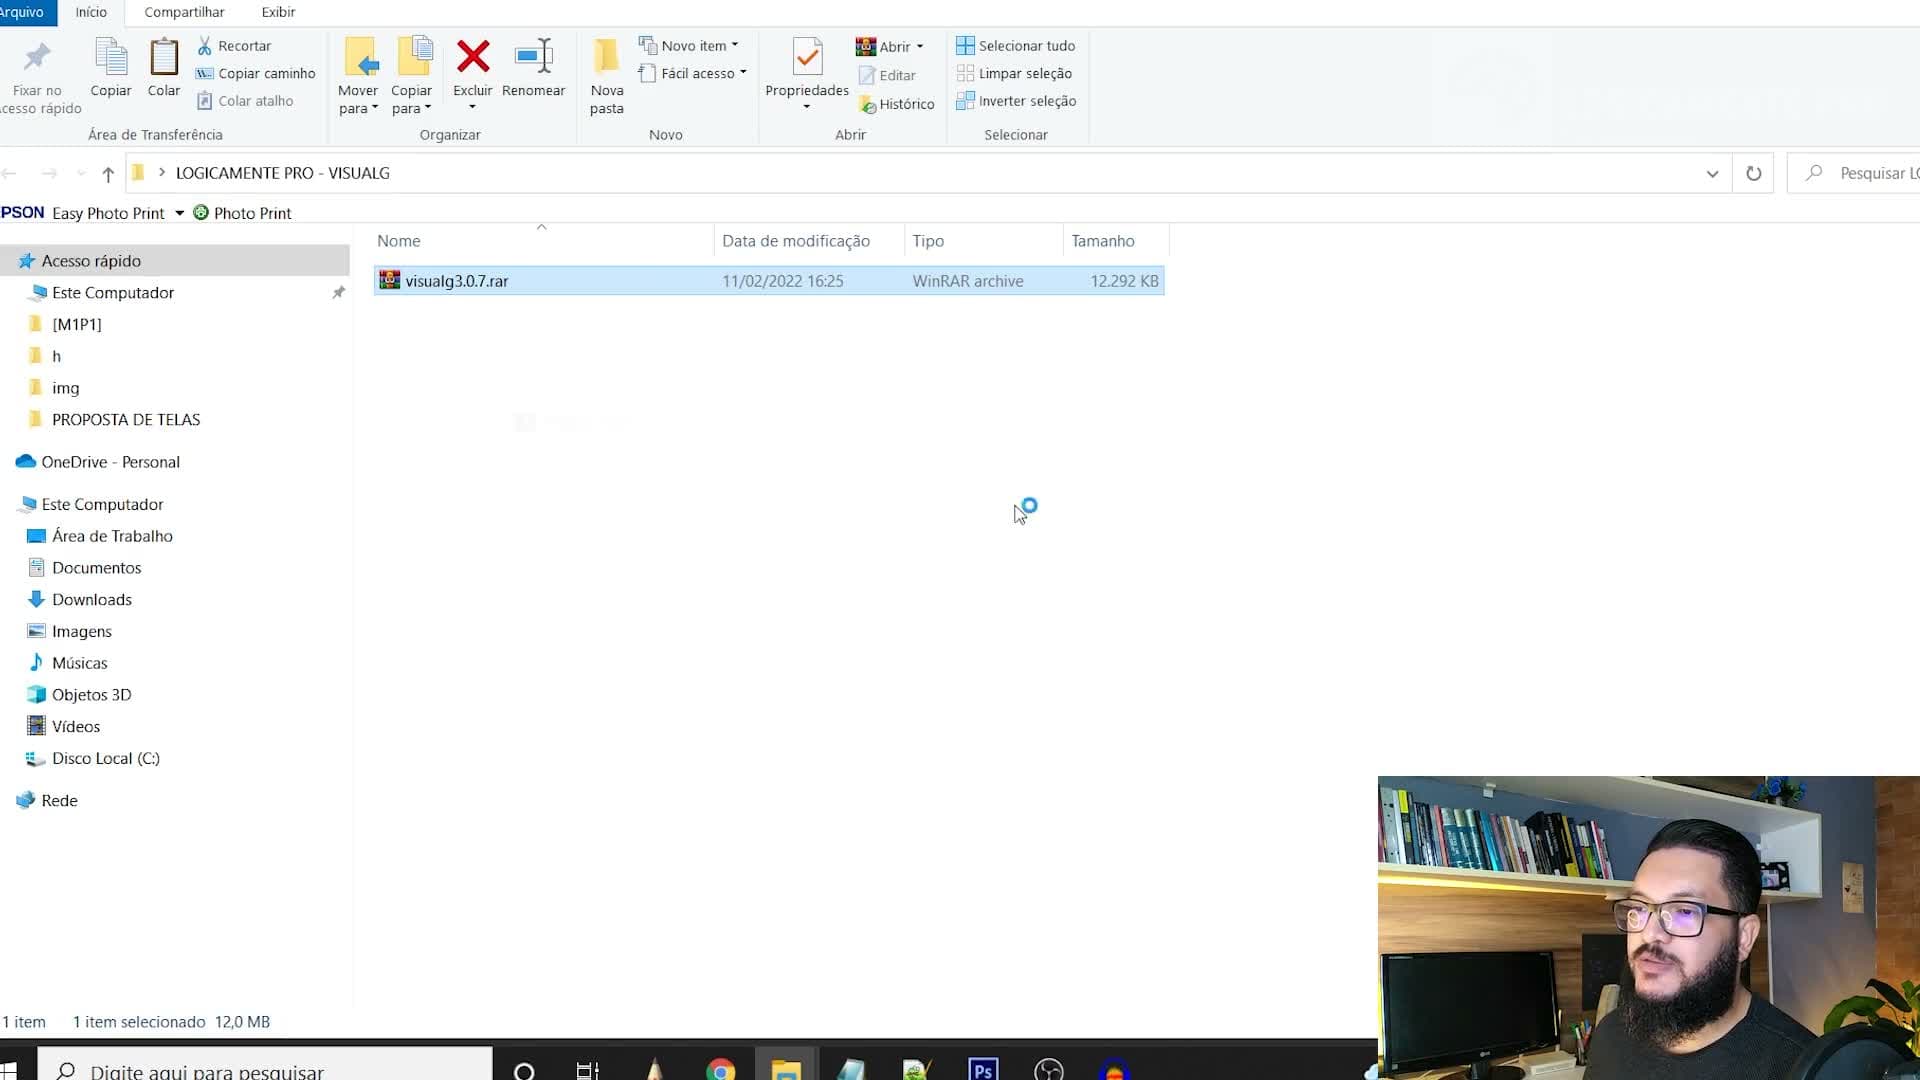This screenshot has width=1920, height=1080.
Task: Expand the address bar history dropdown
Action: pos(1712,174)
